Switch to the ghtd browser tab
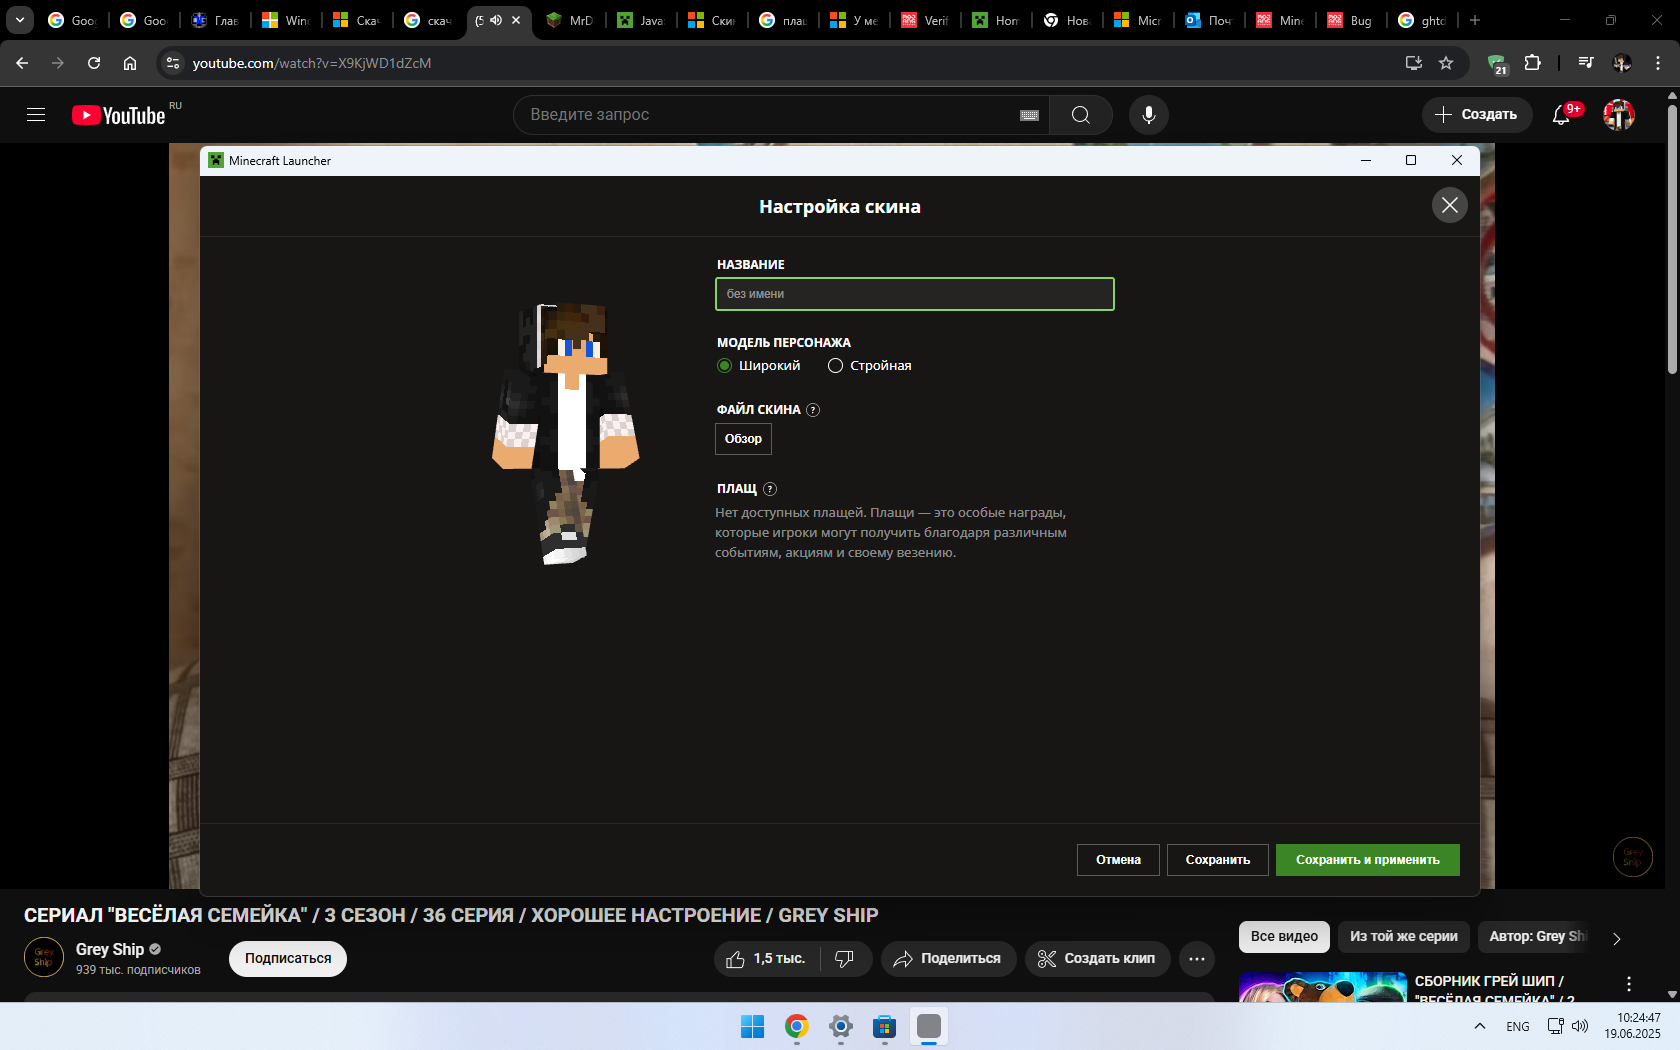The height and width of the screenshot is (1050, 1680). [x=1421, y=20]
